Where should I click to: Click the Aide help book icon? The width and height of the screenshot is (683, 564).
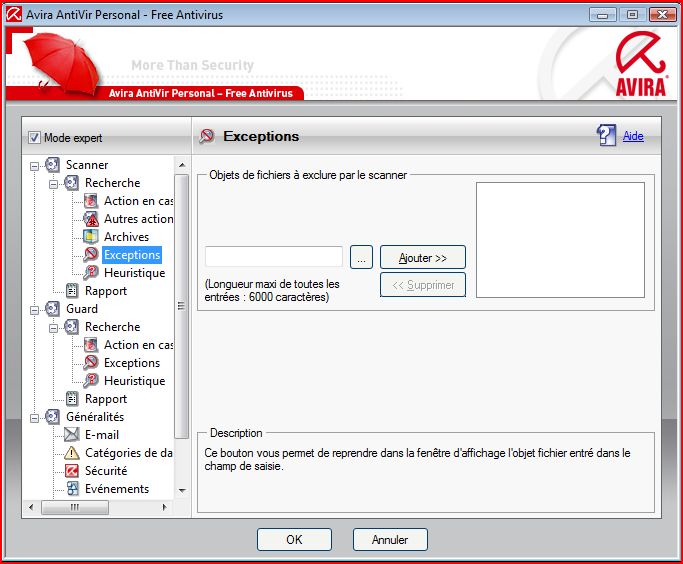click(x=606, y=135)
